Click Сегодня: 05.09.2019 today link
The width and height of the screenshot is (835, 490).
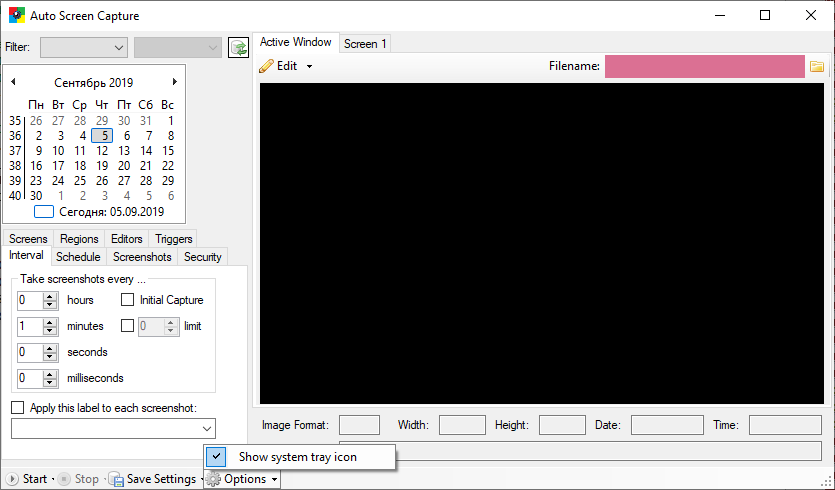pos(111,211)
